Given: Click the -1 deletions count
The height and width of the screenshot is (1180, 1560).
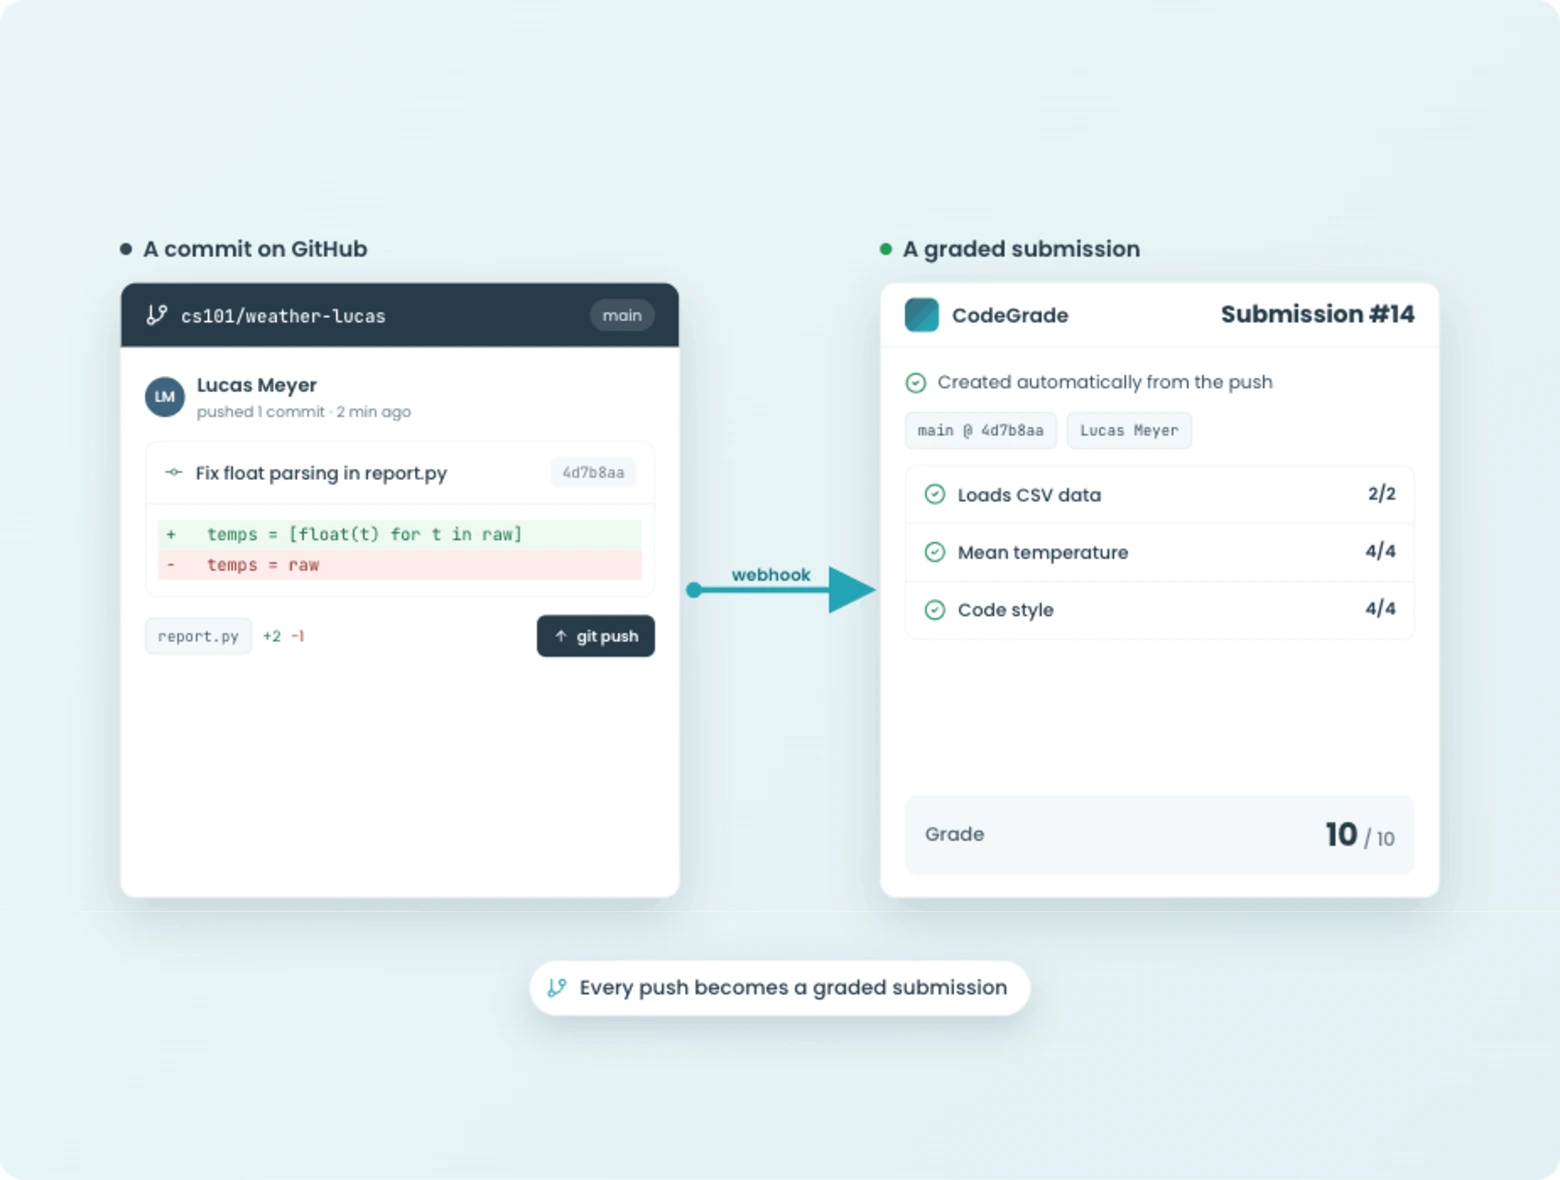Looking at the screenshot, I should (298, 636).
